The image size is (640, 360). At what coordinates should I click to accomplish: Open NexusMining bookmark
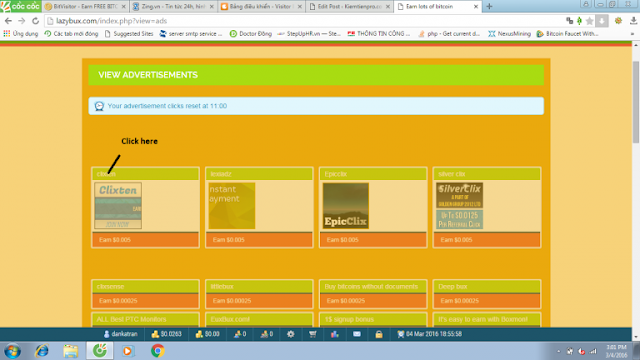(509, 34)
